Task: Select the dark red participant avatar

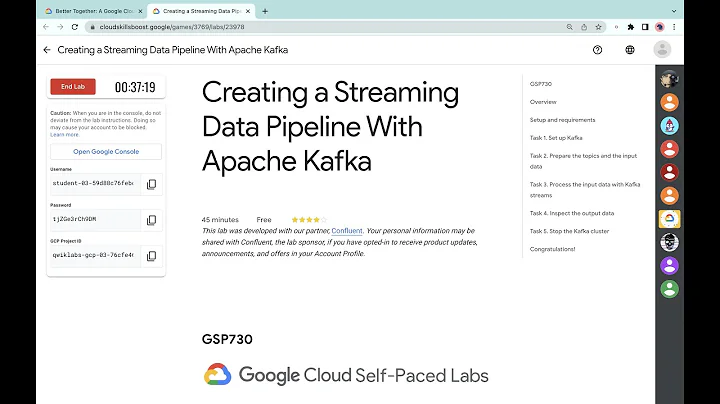Action: (669, 172)
